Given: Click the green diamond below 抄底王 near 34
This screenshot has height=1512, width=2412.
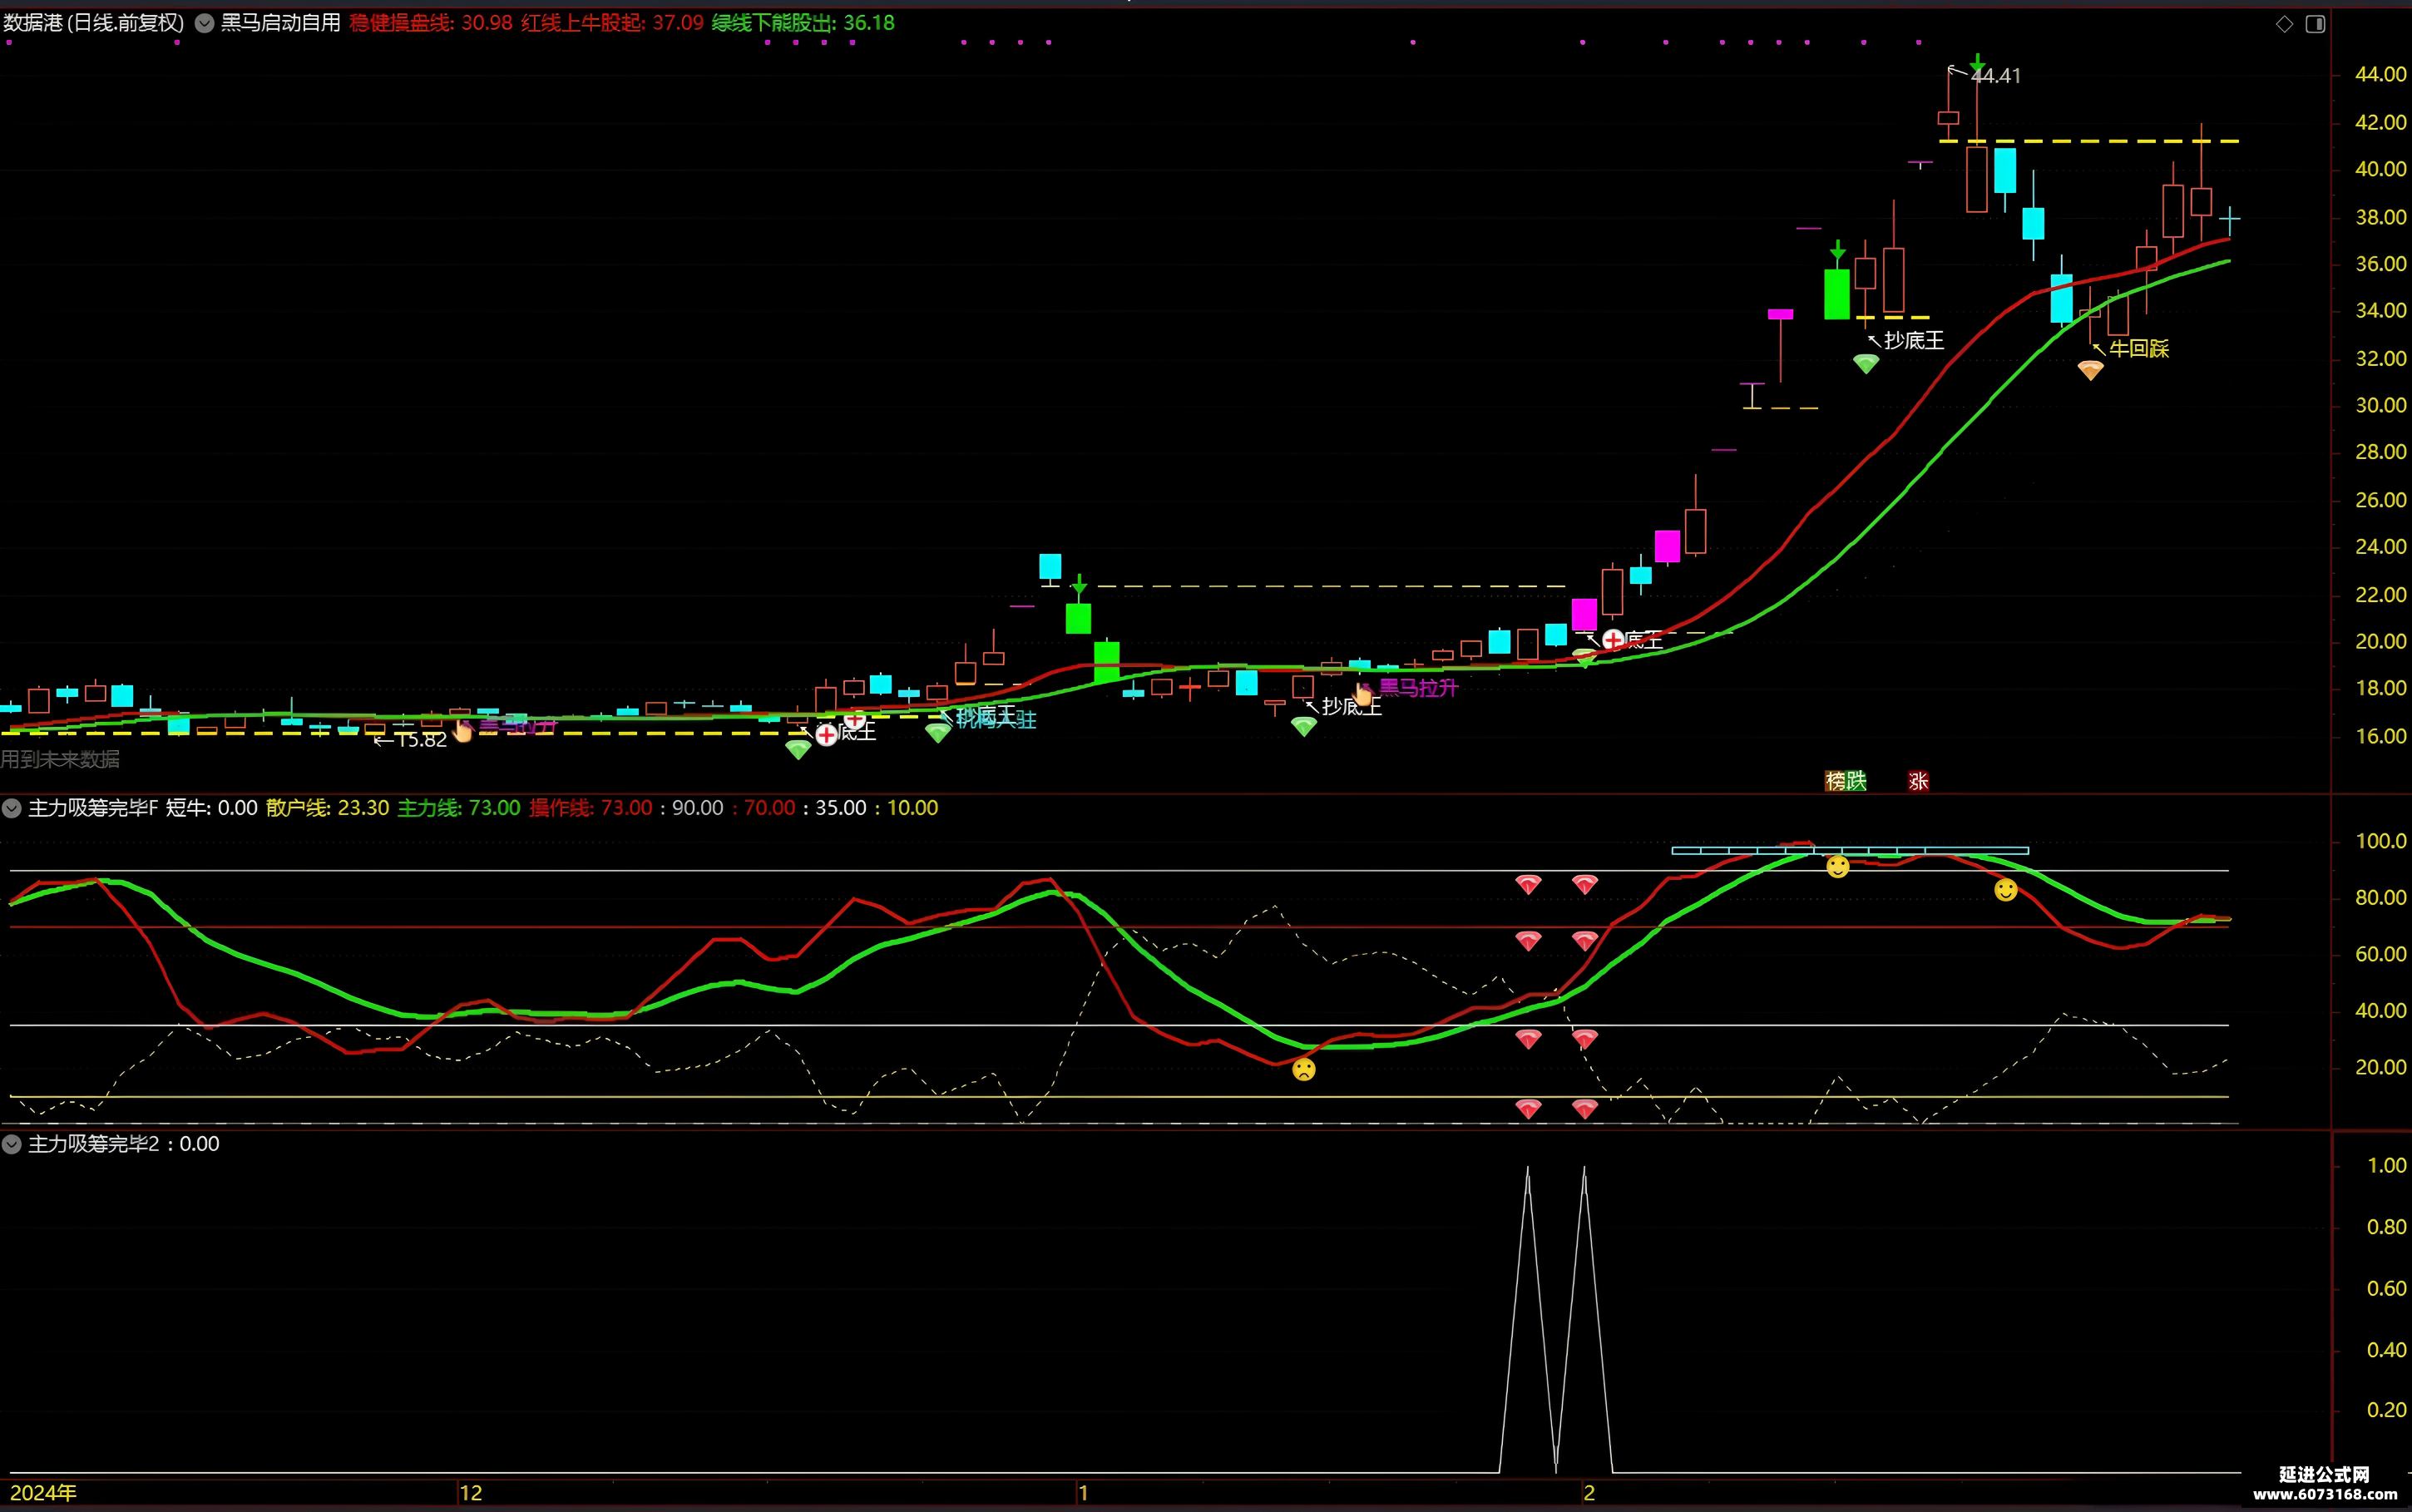Looking at the screenshot, I should [x=1866, y=365].
